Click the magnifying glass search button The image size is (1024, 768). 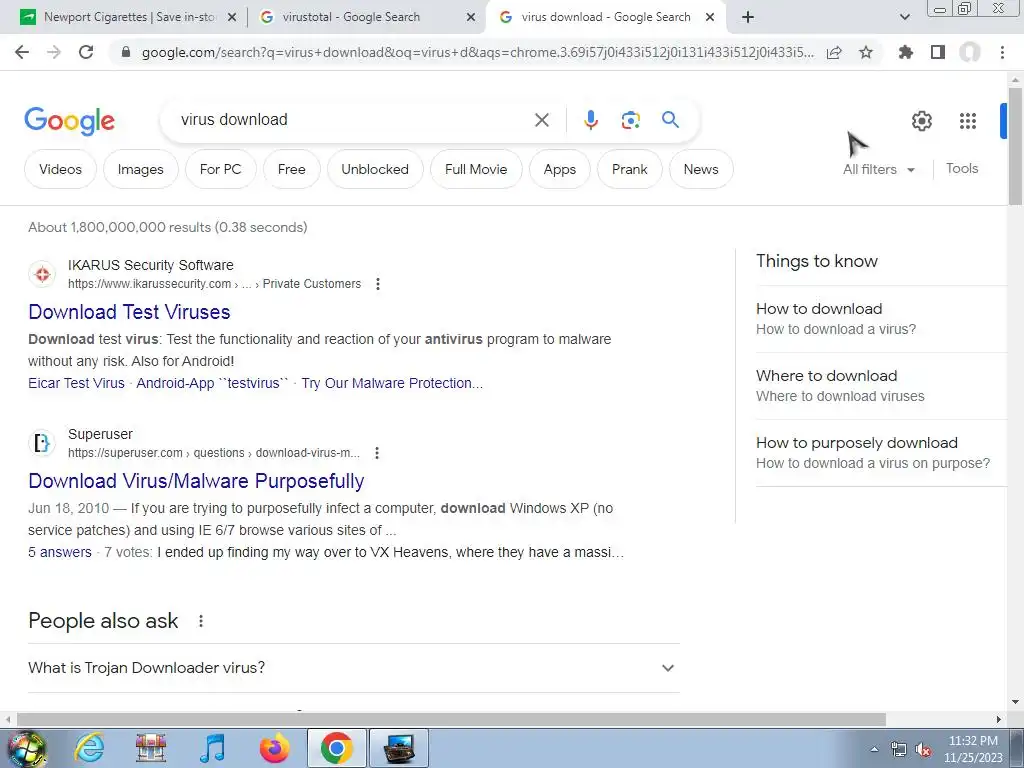click(x=670, y=120)
